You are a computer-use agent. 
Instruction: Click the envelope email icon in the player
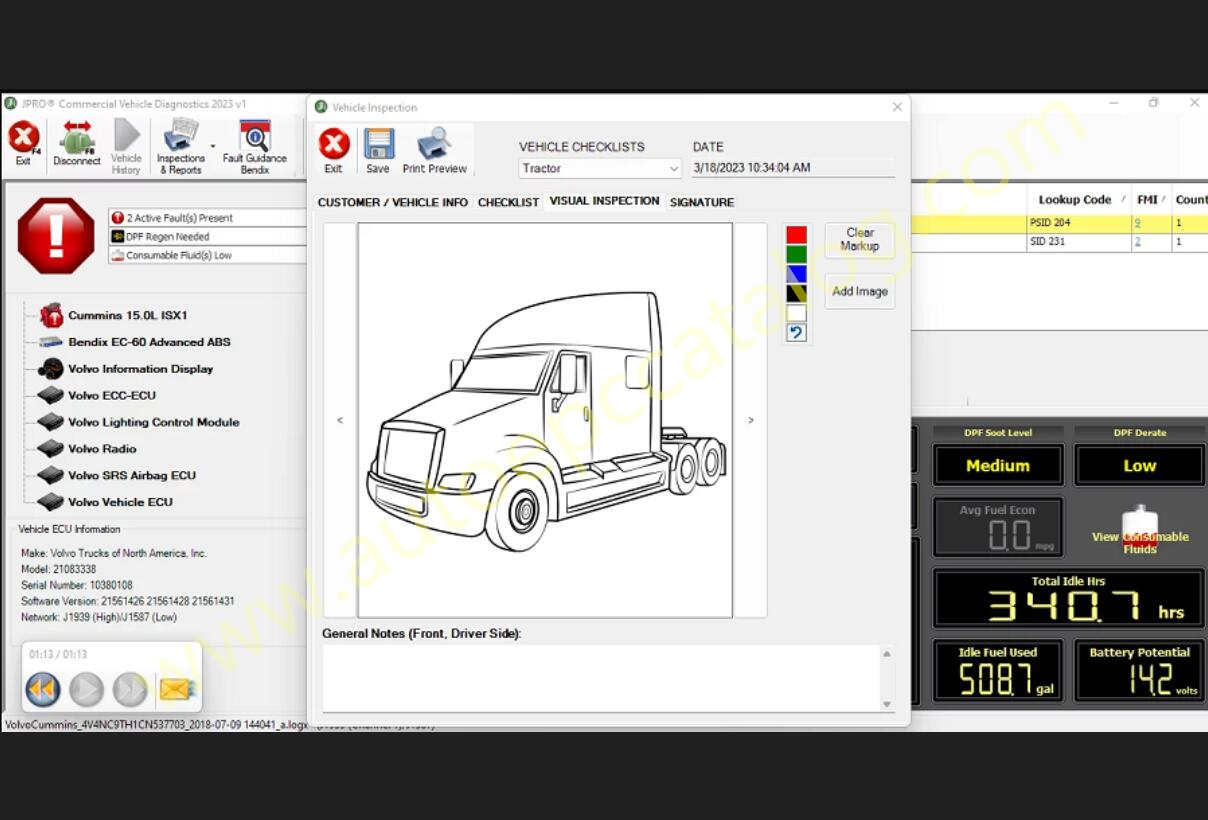click(x=176, y=689)
